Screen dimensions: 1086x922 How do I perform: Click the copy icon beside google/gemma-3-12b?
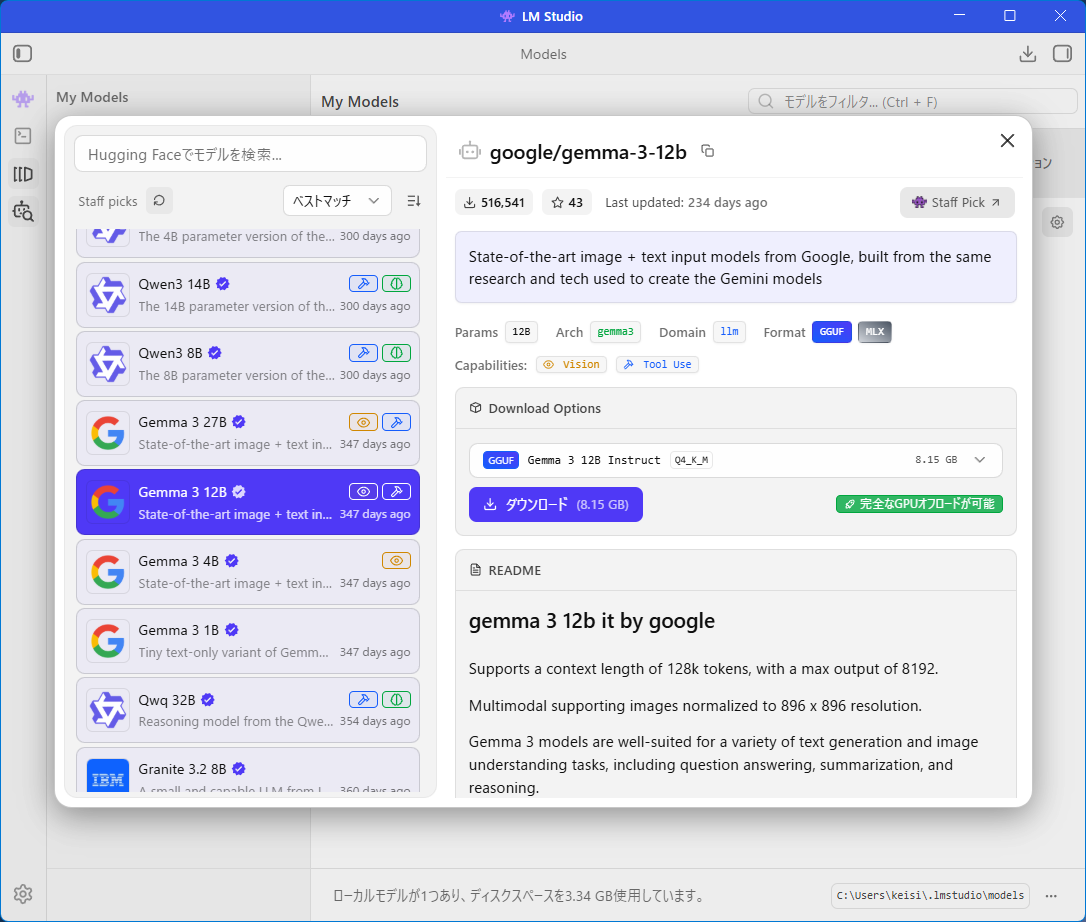[708, 151]
